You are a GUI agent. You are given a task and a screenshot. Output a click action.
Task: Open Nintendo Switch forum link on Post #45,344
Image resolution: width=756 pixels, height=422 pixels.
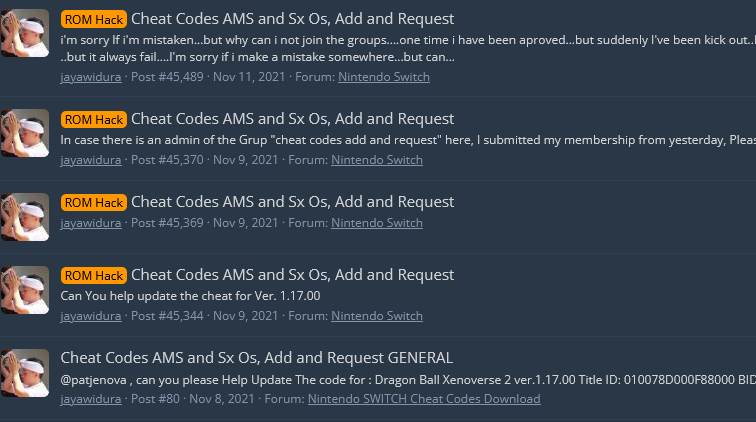point(377,316)
